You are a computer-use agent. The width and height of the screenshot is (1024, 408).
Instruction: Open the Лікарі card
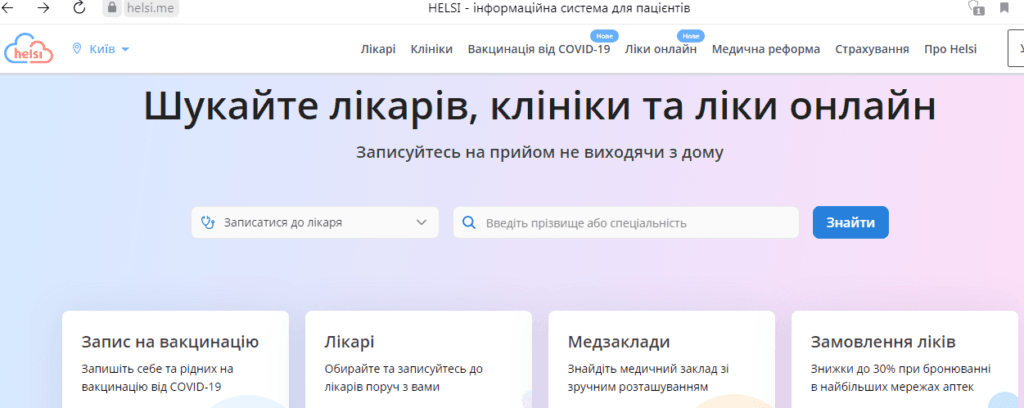(x=419, y=359)
